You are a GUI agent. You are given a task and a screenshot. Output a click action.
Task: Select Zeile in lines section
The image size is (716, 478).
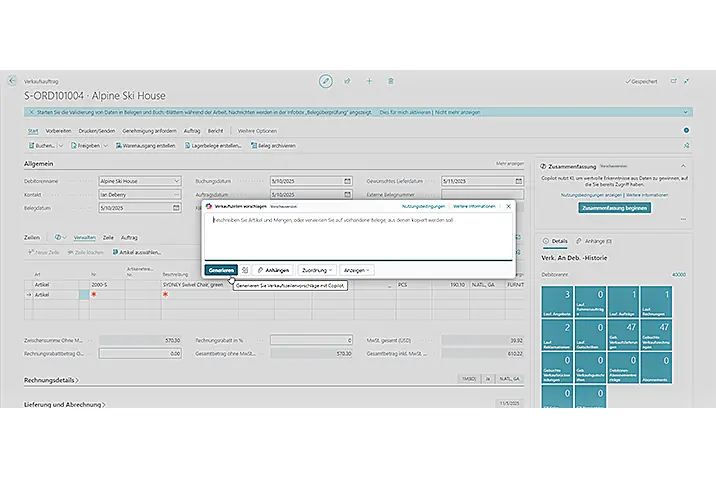tap(108, 237)
